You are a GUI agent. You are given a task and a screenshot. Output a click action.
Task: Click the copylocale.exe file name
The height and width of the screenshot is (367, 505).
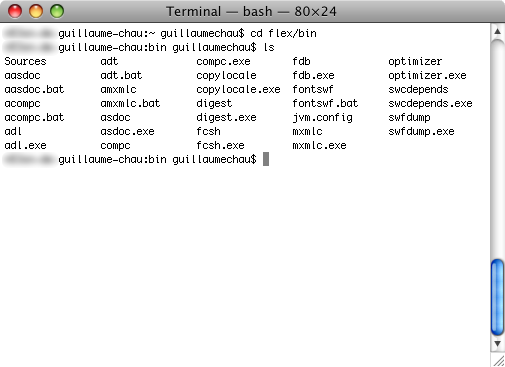[238, 90]
